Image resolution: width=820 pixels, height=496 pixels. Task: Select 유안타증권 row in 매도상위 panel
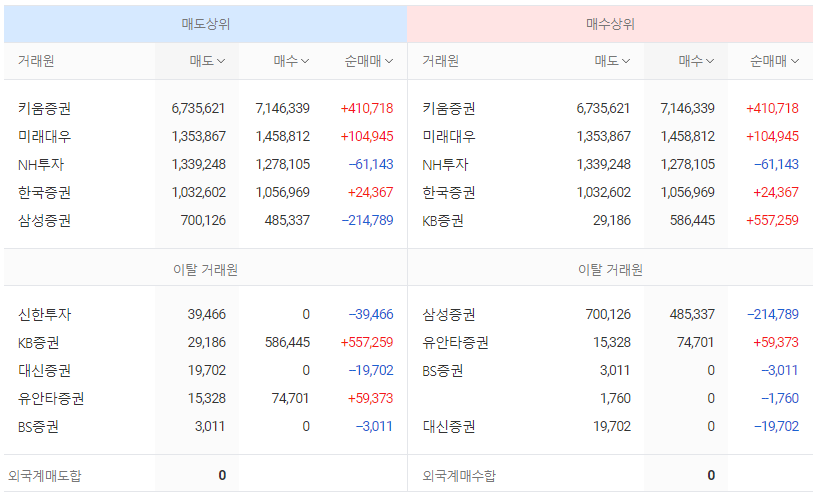click(206, 399)
